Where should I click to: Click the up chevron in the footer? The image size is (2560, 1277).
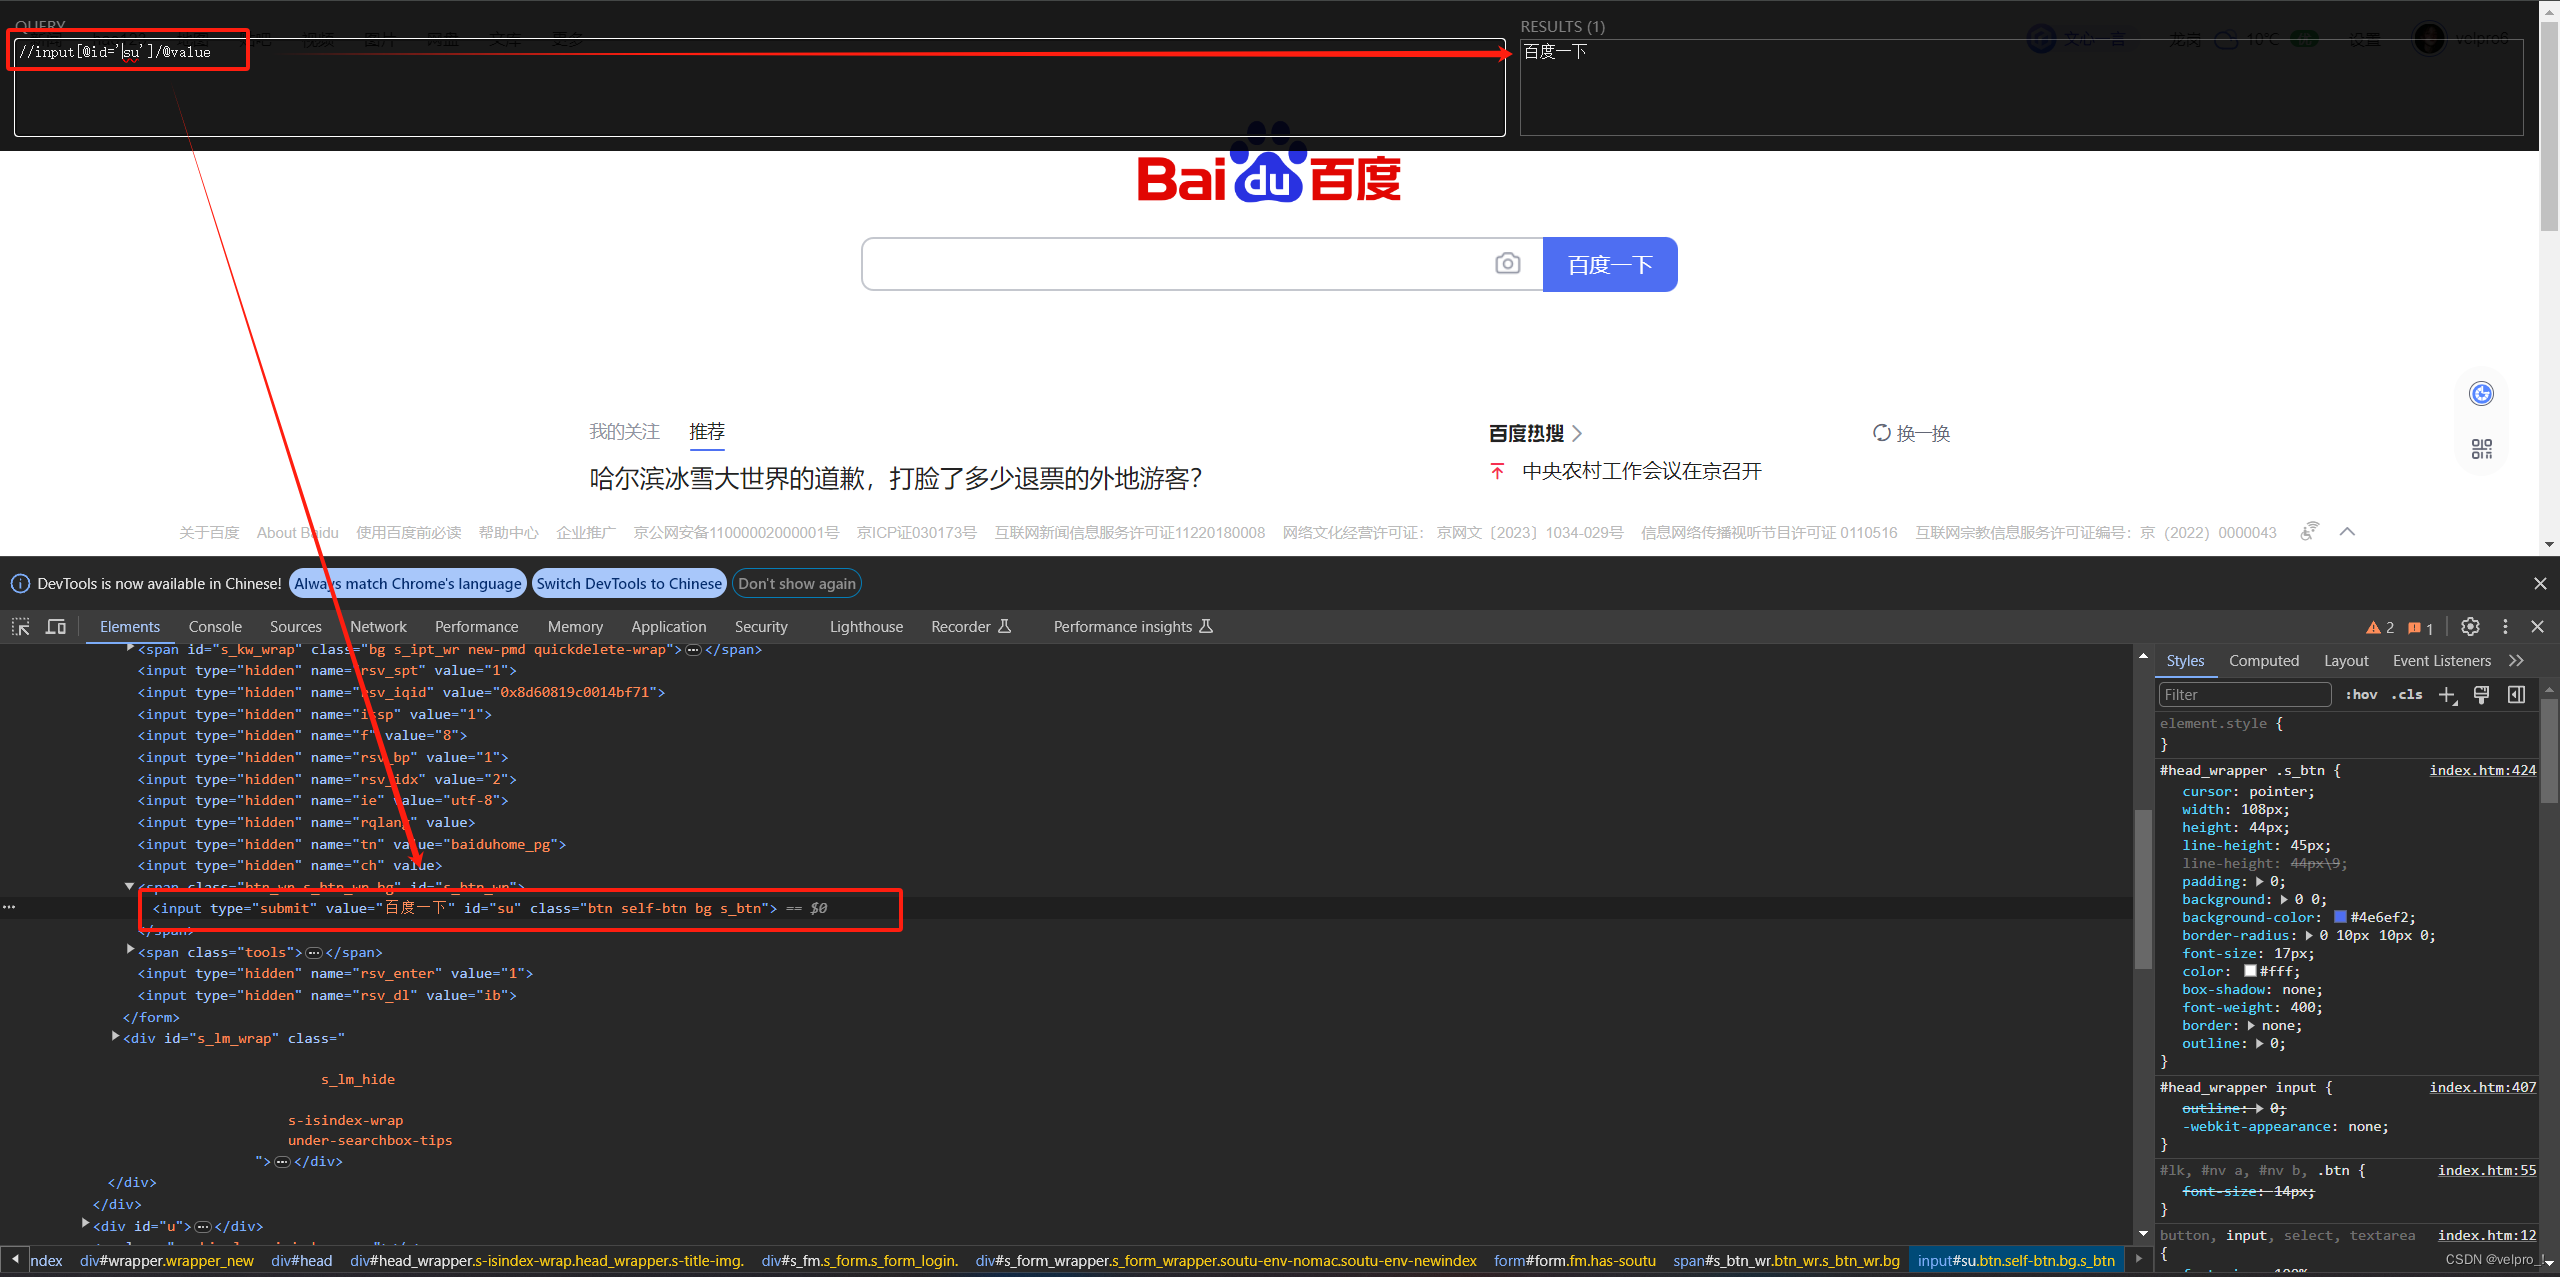2347,532
